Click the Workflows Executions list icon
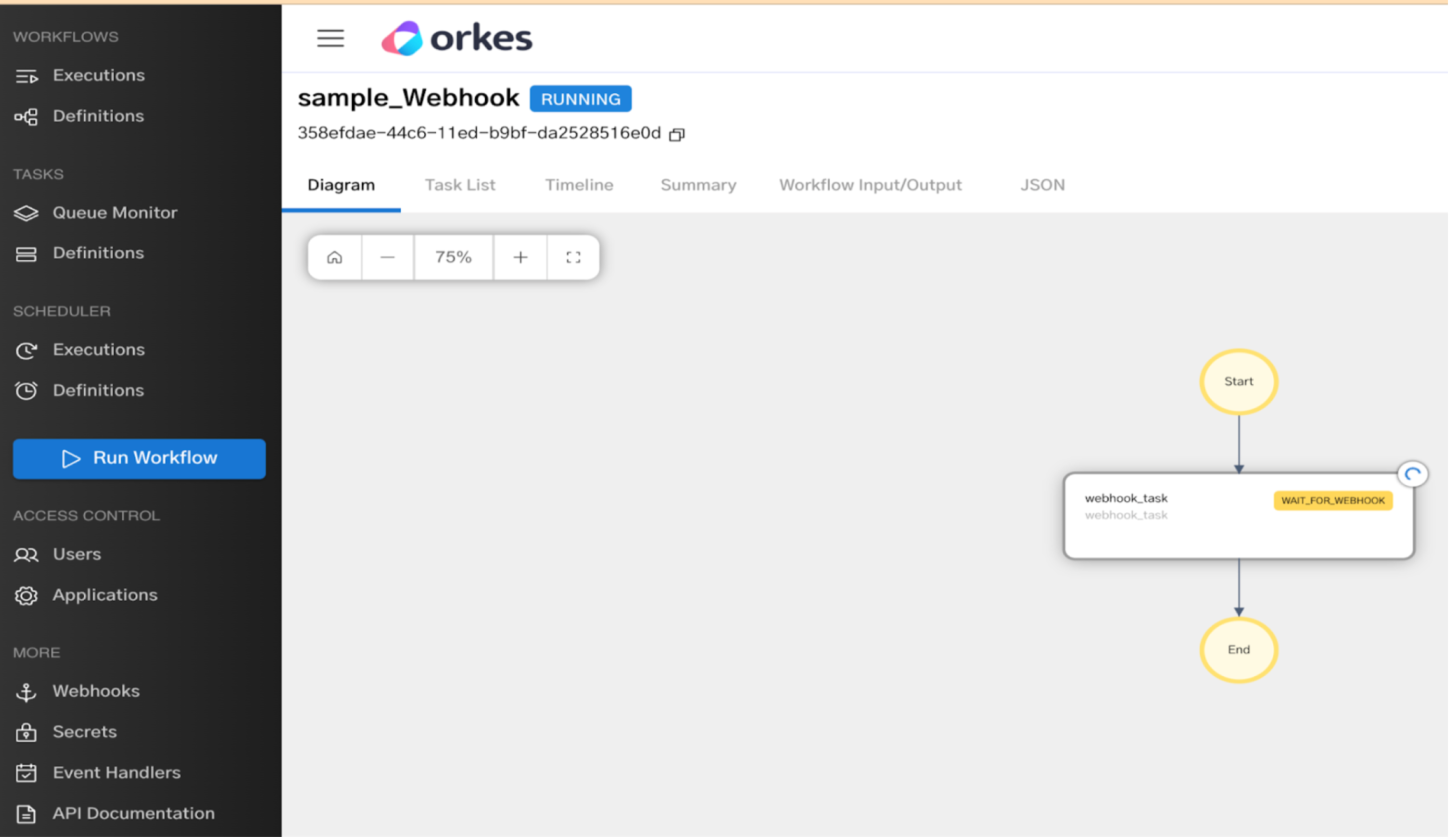This screenshot has height=837, width=1450. tap(26, 76)
